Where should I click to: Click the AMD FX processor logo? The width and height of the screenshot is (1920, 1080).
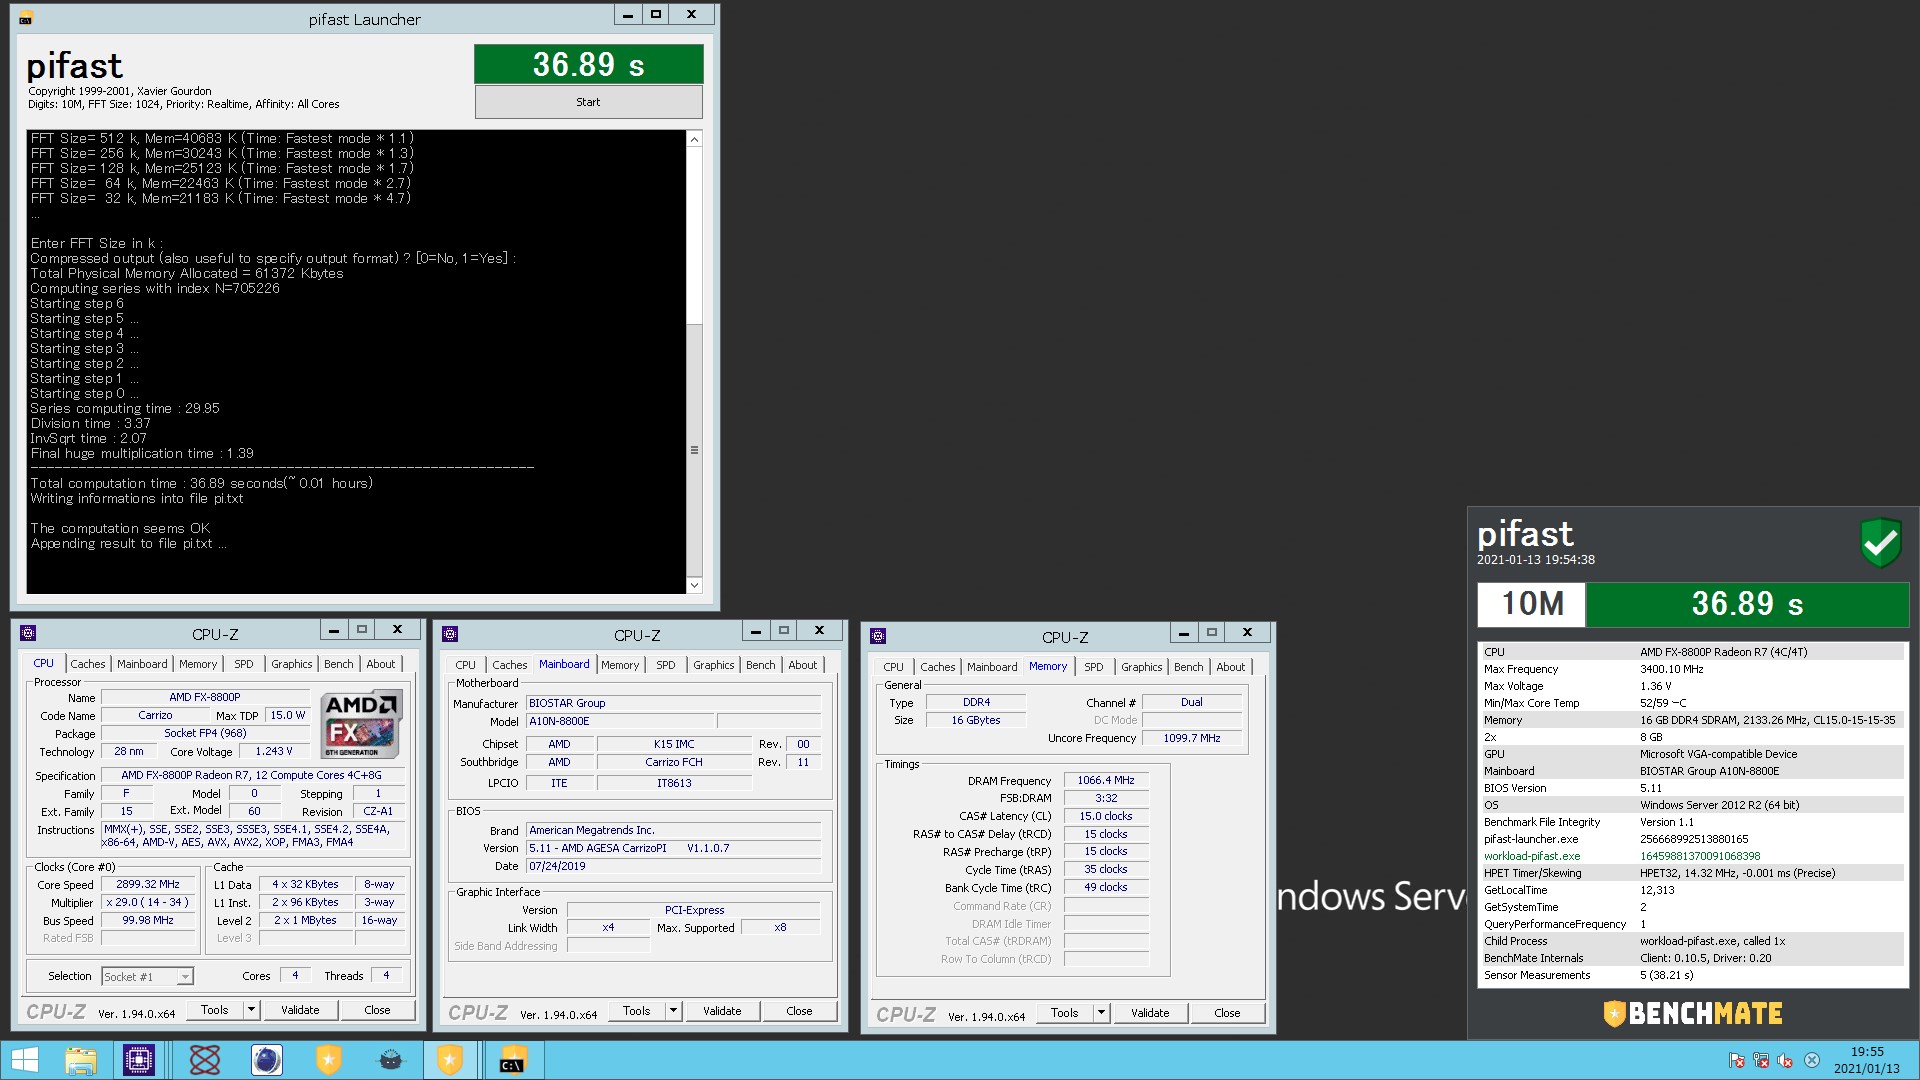361,724
